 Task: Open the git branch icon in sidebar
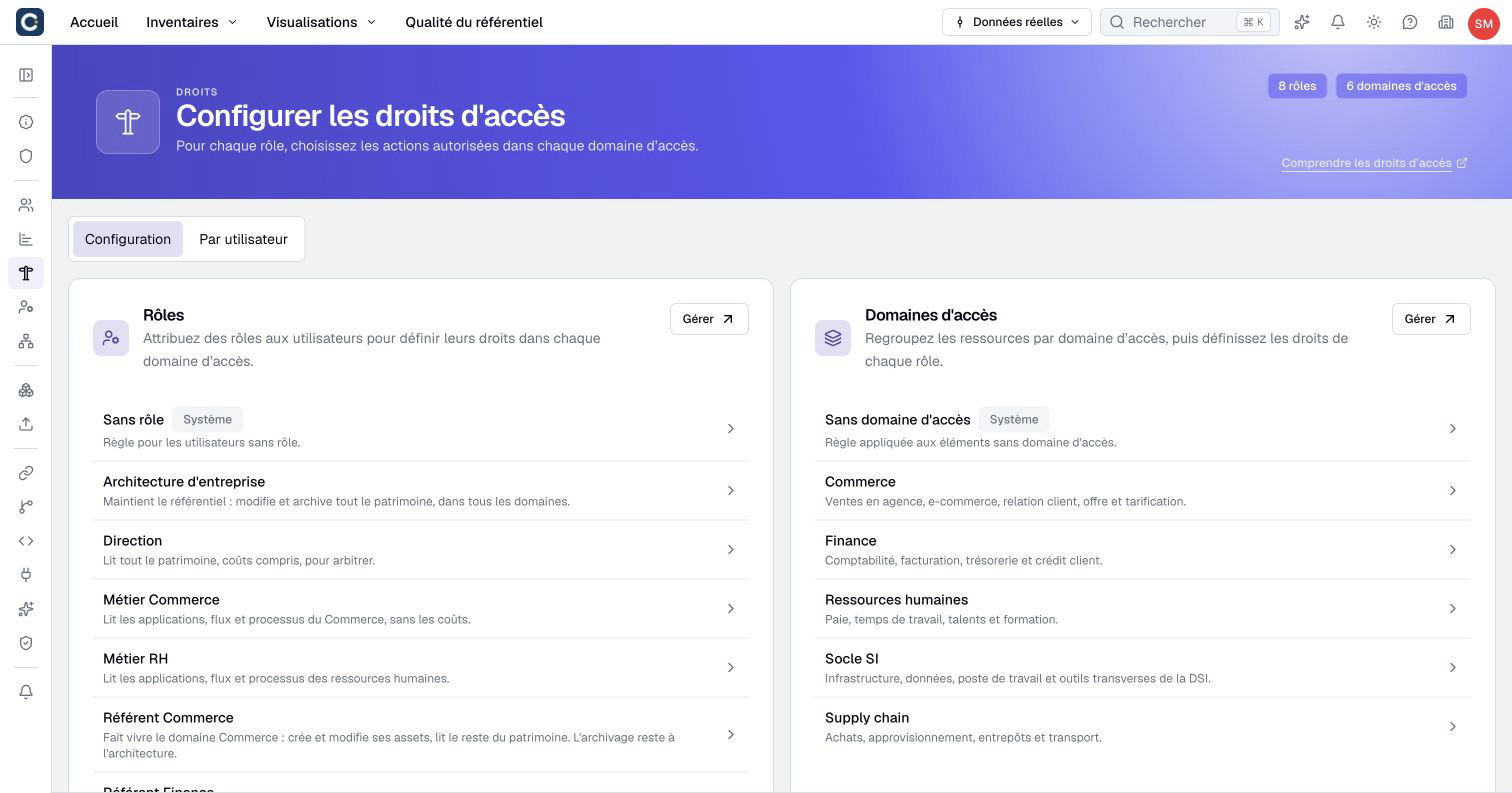[26, 507]
